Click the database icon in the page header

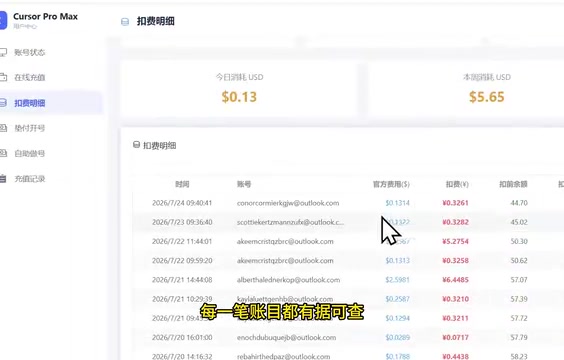[125, 22]
